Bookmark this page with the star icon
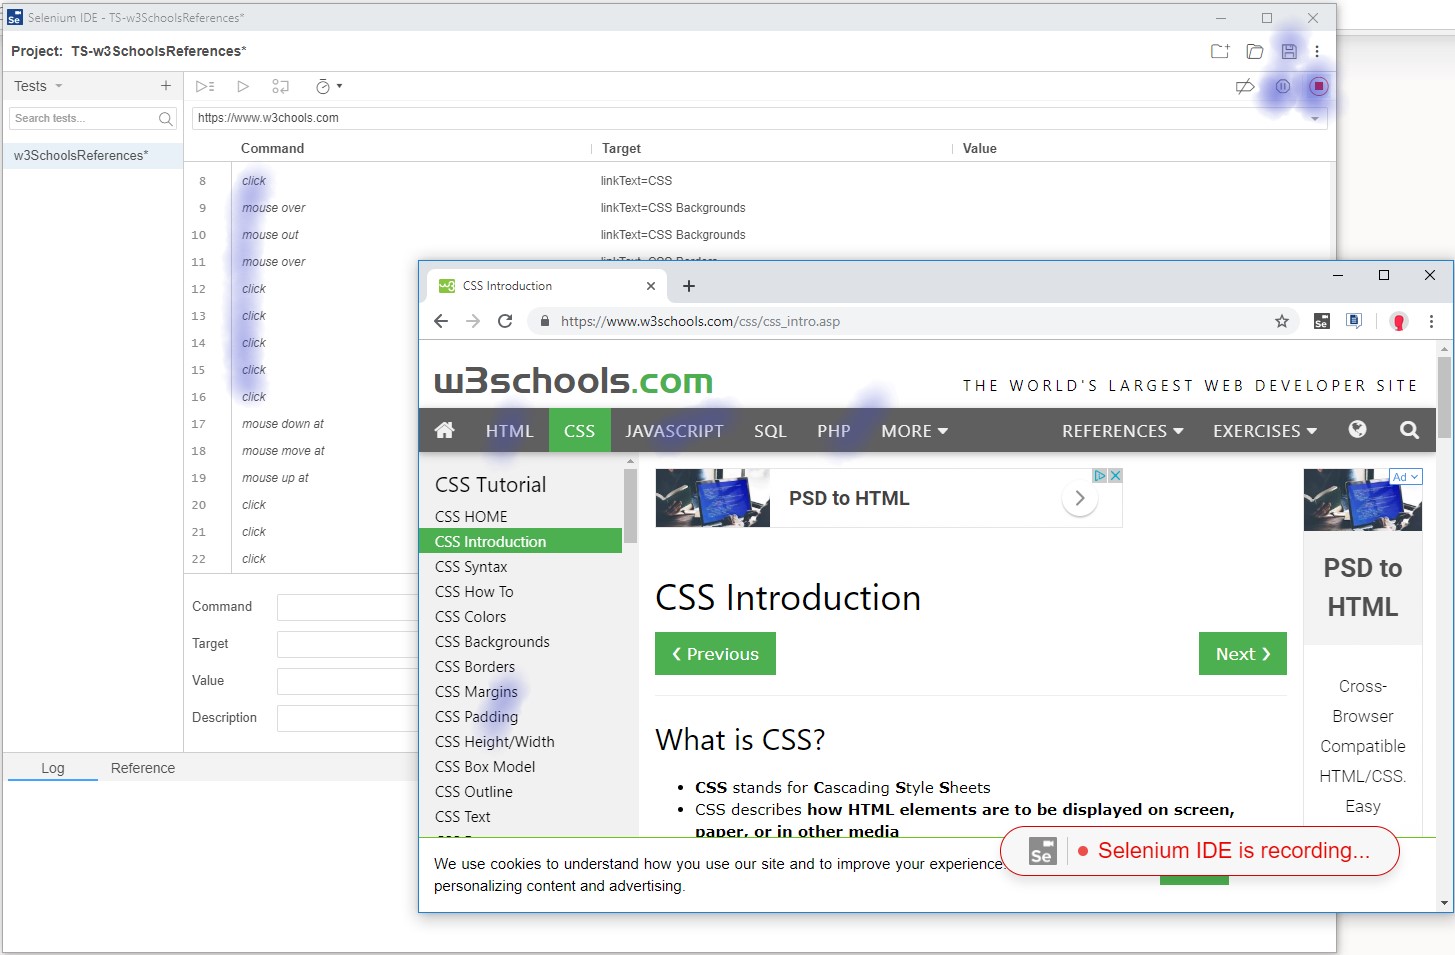This screenshot has width=1455, height=955. (x=1282, y=321)
